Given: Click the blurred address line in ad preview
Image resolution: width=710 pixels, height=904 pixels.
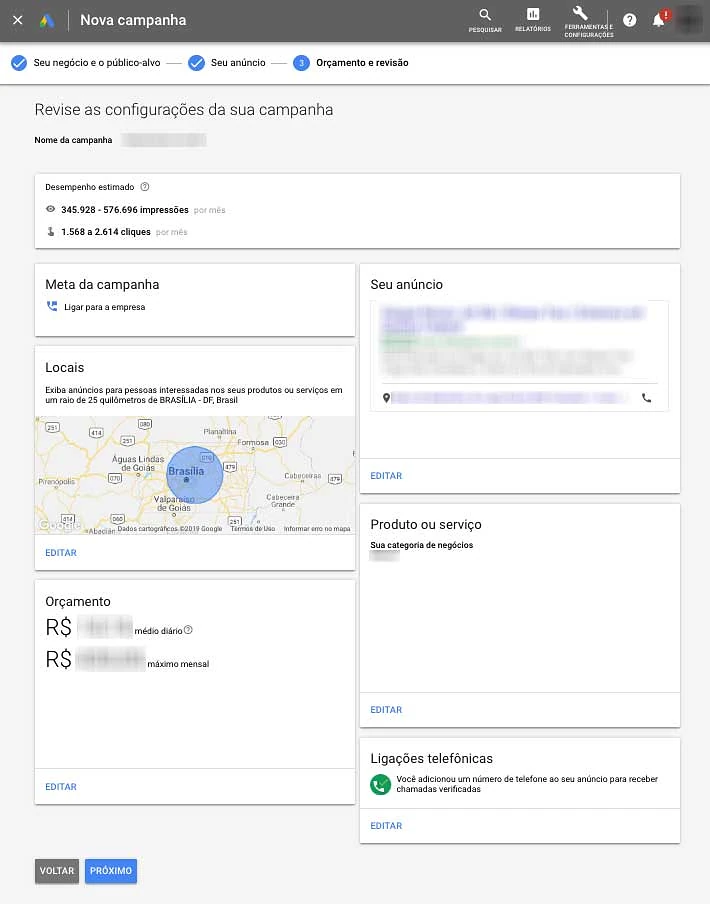Looking at the screenshot, I should click(x=510, y=398).
